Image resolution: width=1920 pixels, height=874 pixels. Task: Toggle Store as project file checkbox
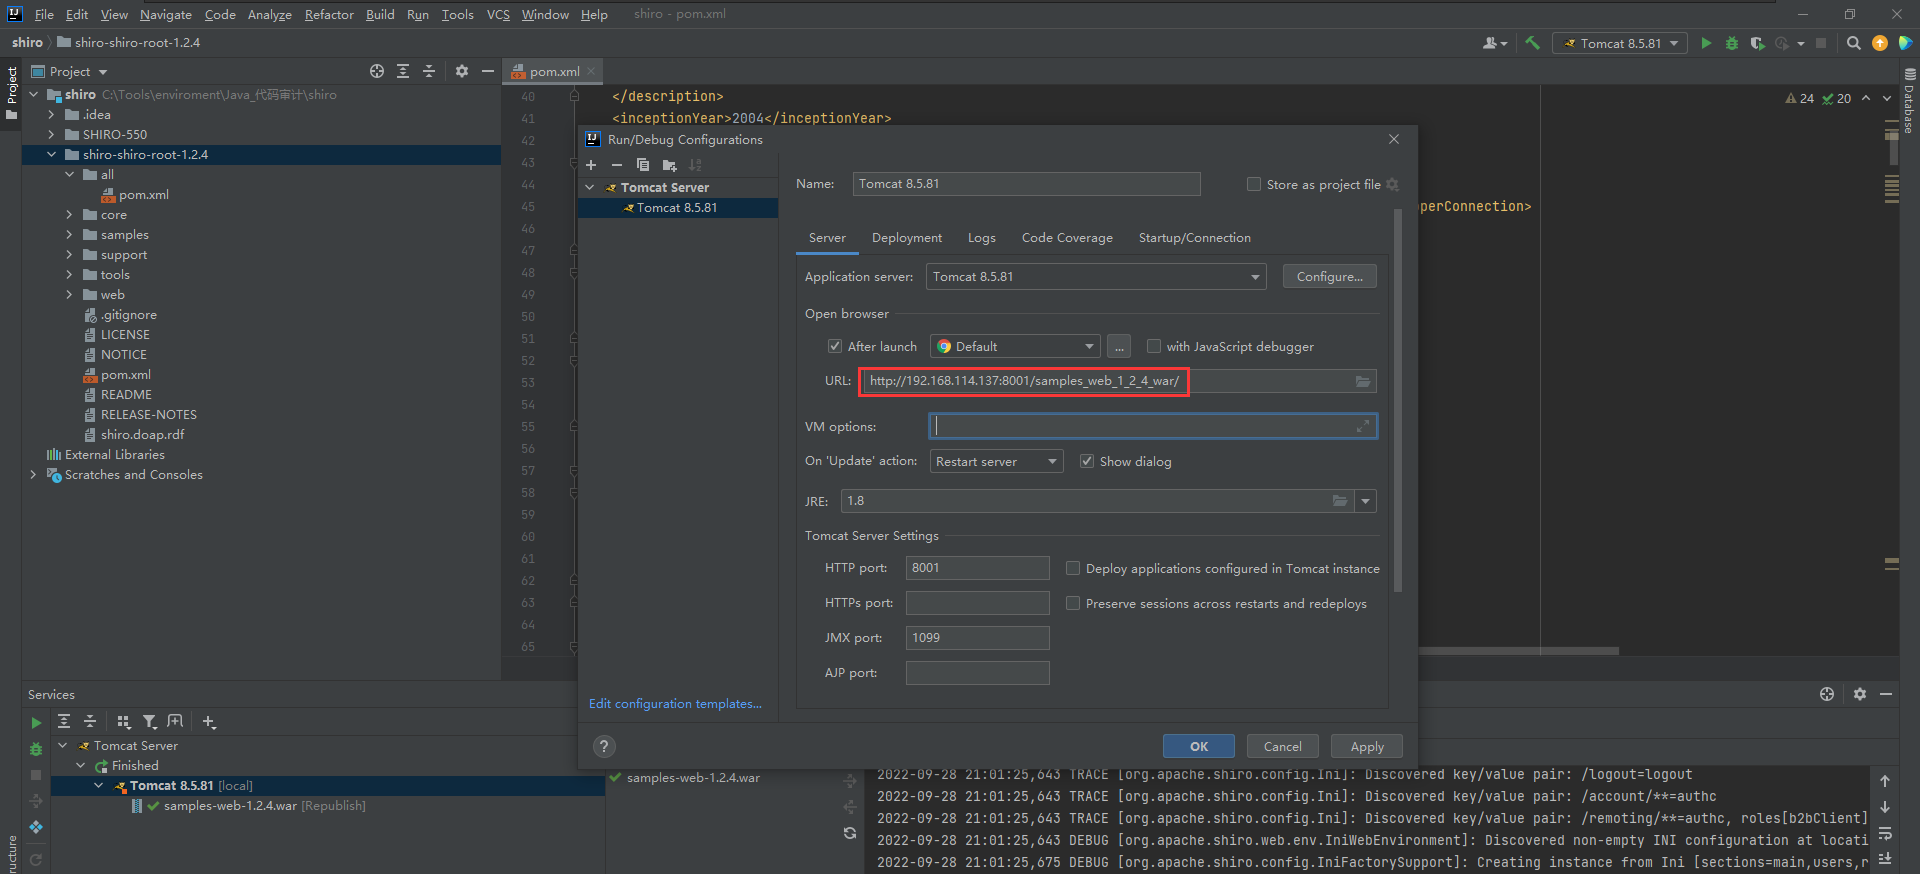[1254, 184]
